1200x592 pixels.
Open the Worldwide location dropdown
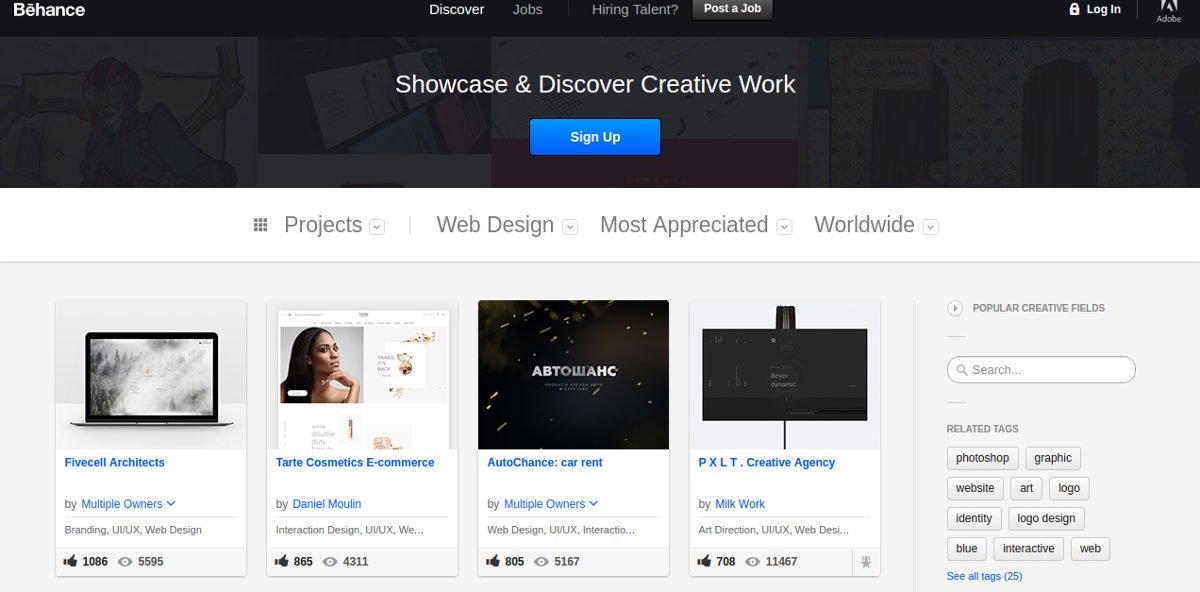(x=931, y=227)
